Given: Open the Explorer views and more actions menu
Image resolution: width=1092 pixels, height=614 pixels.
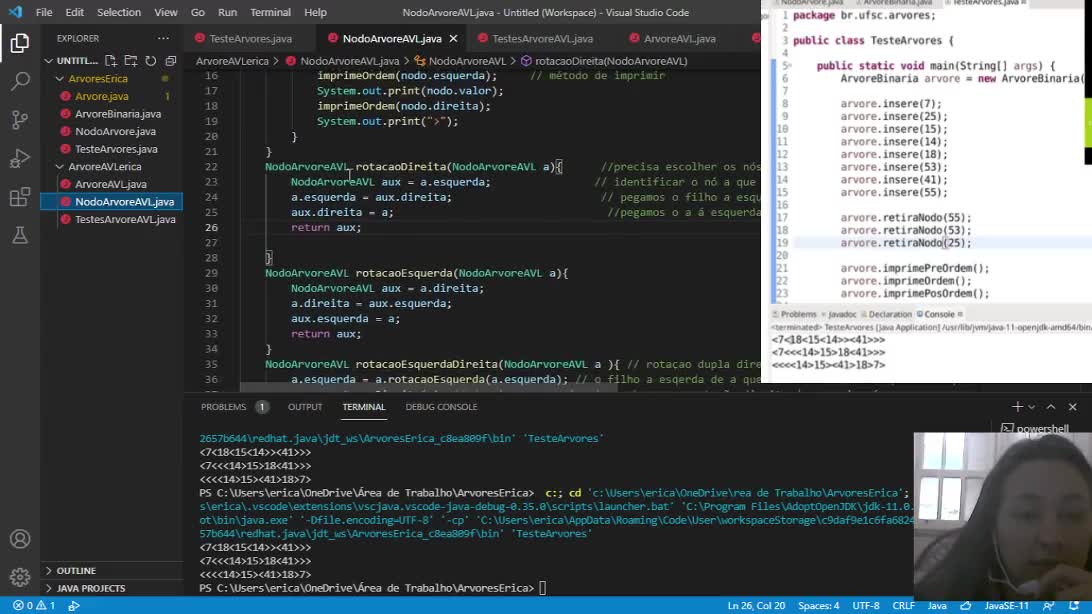Looking at the screenshot, I should [x=163, y=38].
